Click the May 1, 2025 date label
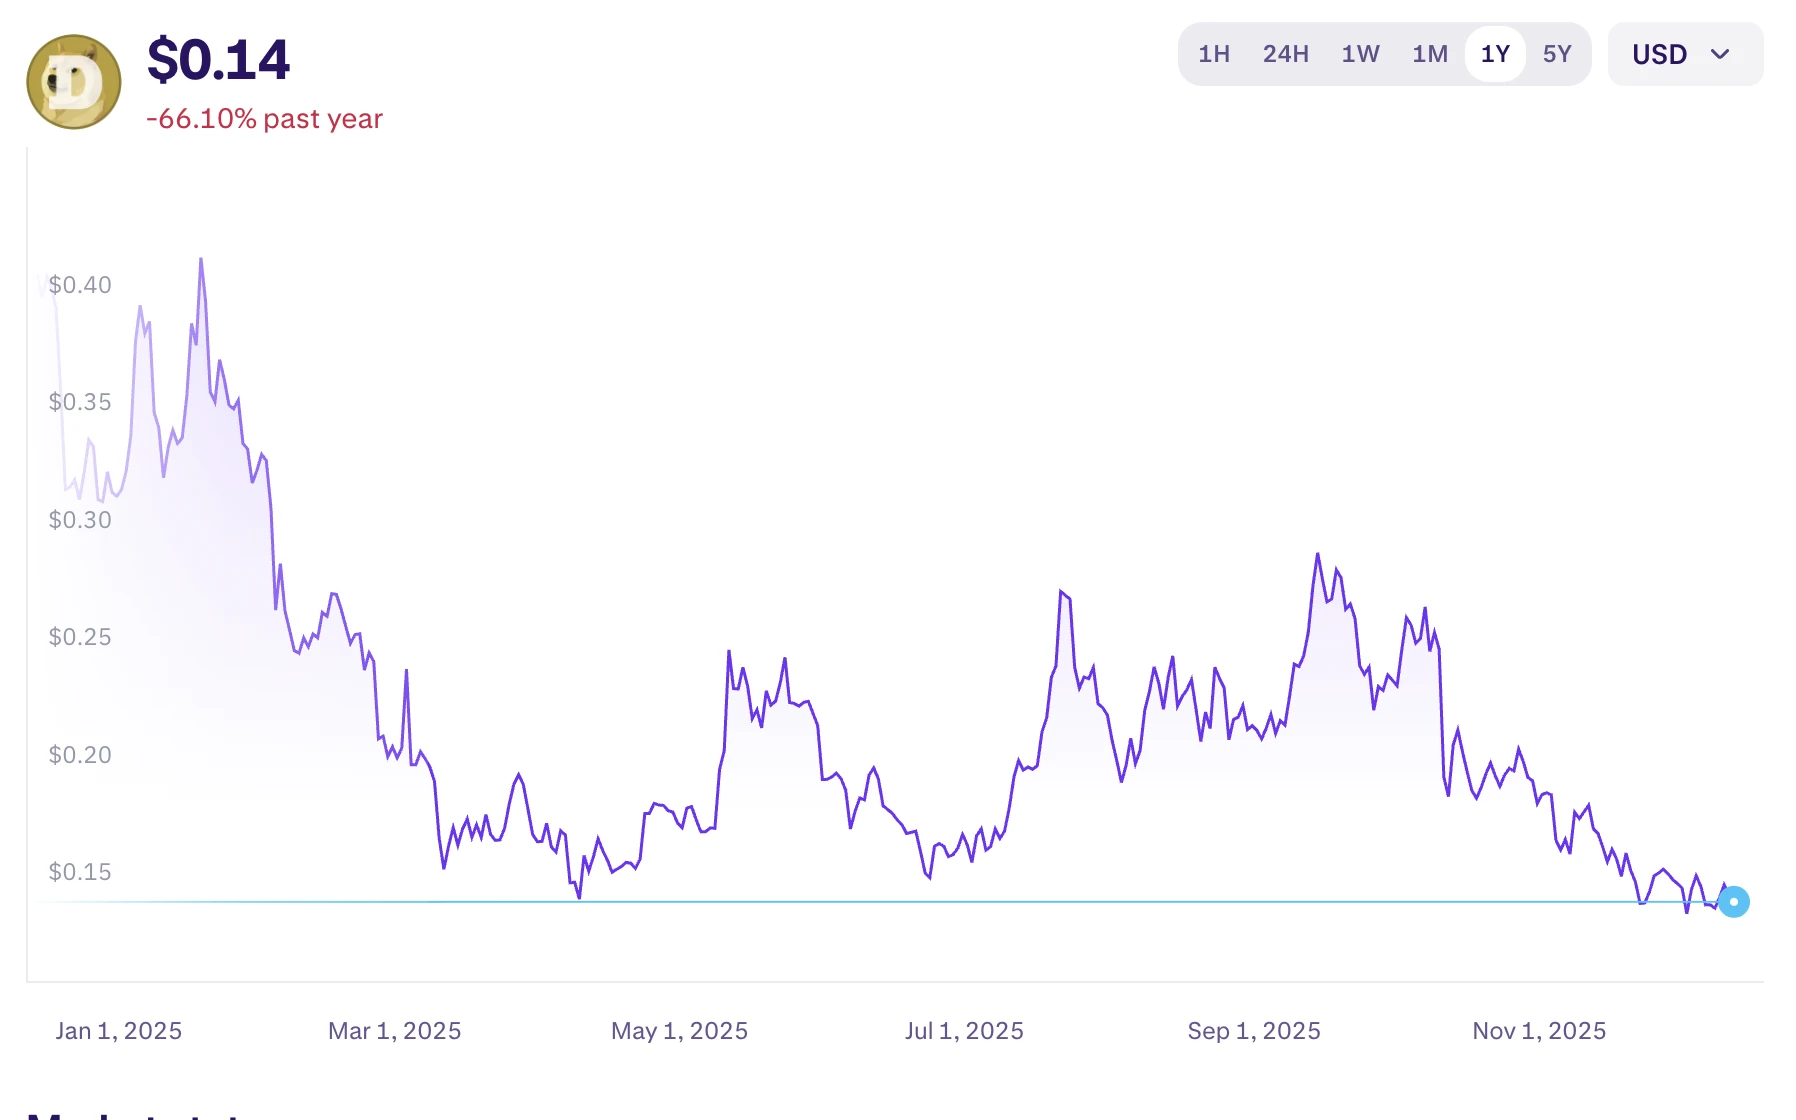 tap(679, 1031)
